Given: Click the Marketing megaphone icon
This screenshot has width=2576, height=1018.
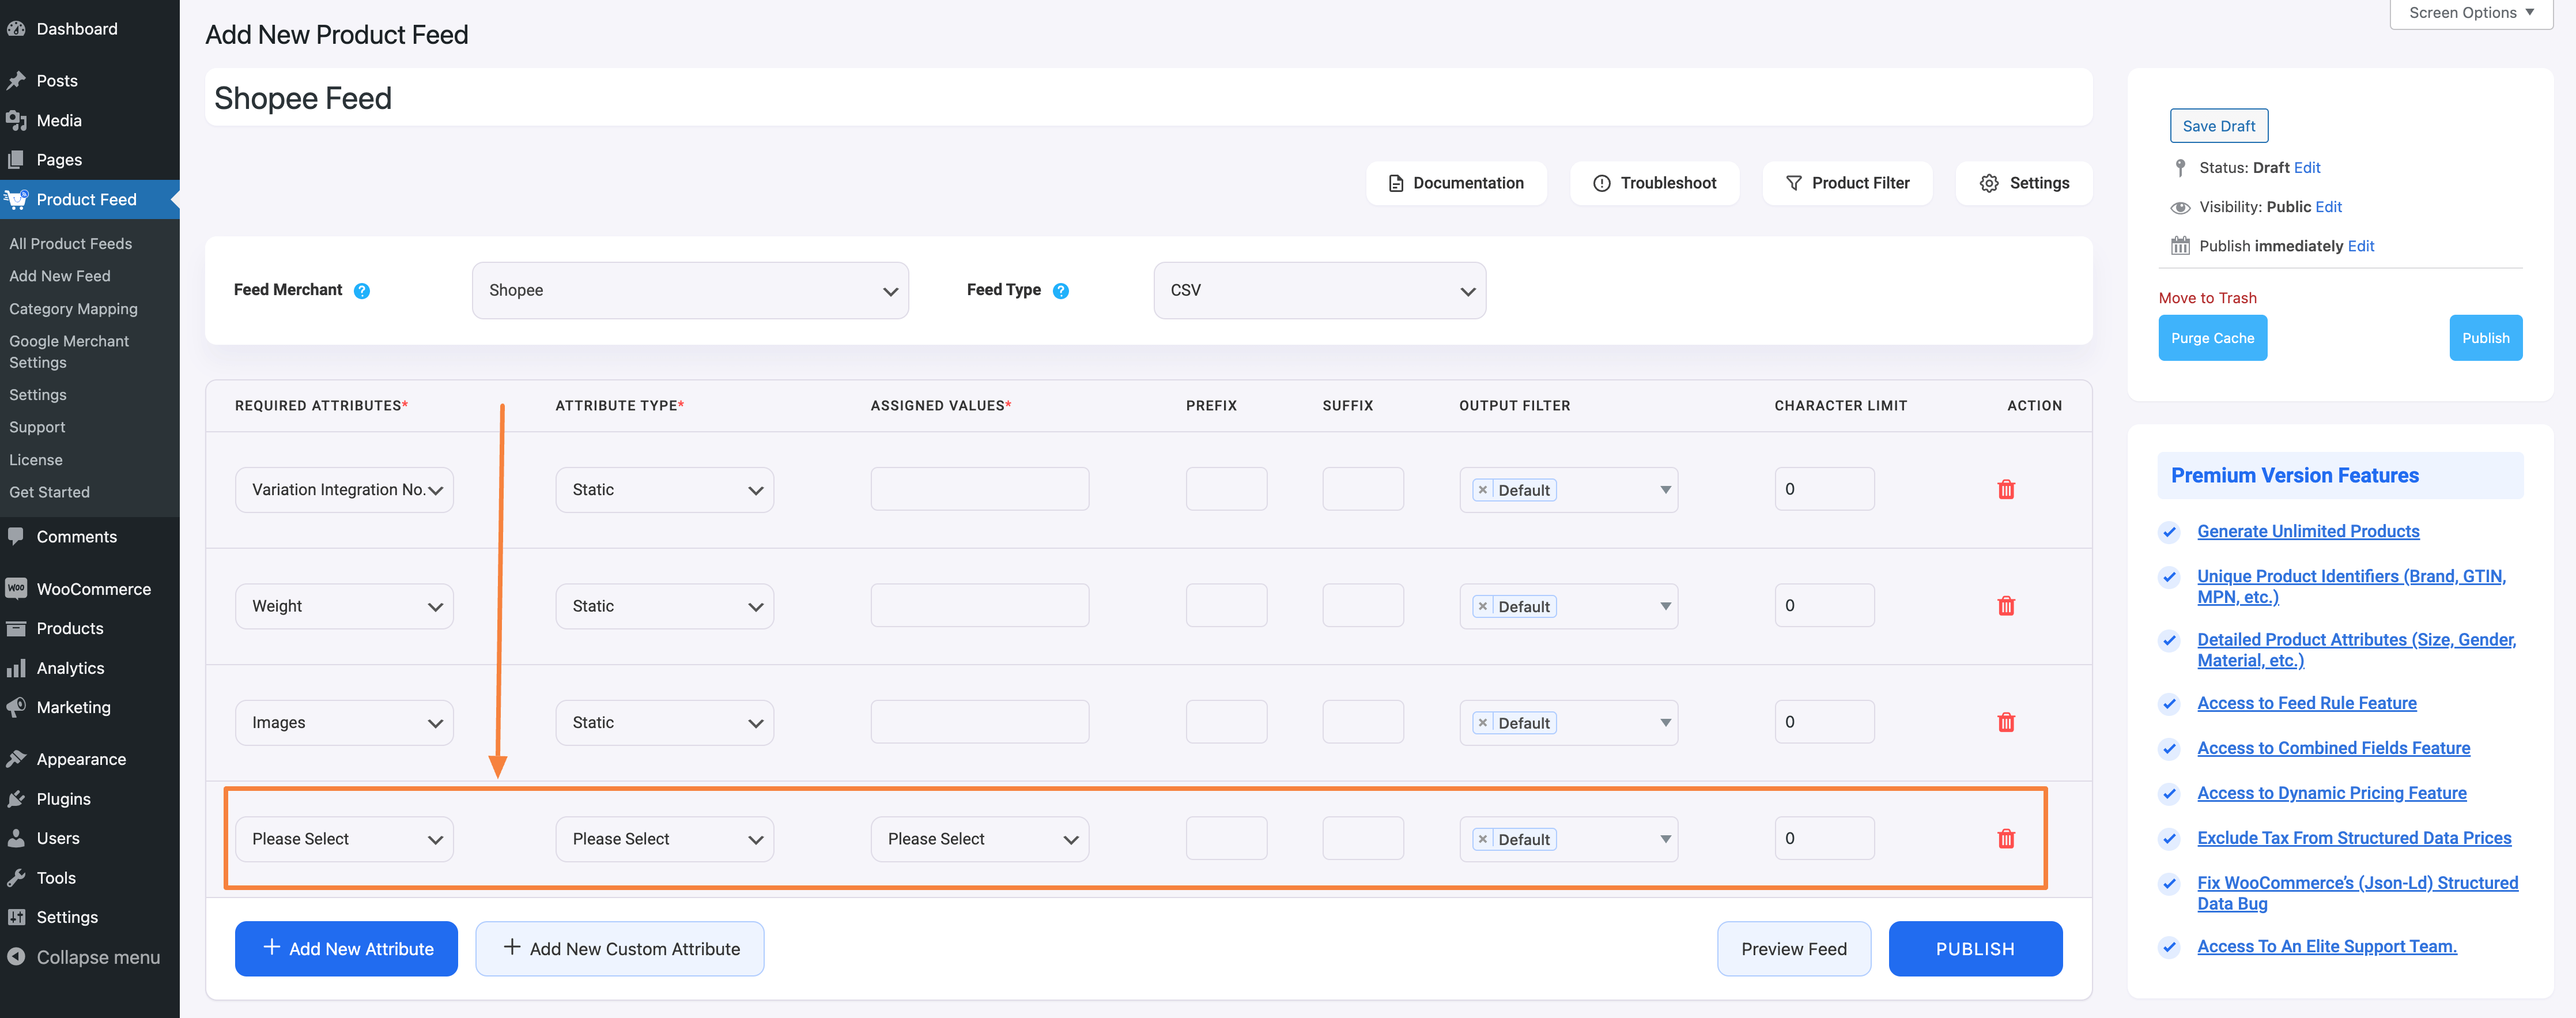Looking at the screenshot, I should 16,707.
